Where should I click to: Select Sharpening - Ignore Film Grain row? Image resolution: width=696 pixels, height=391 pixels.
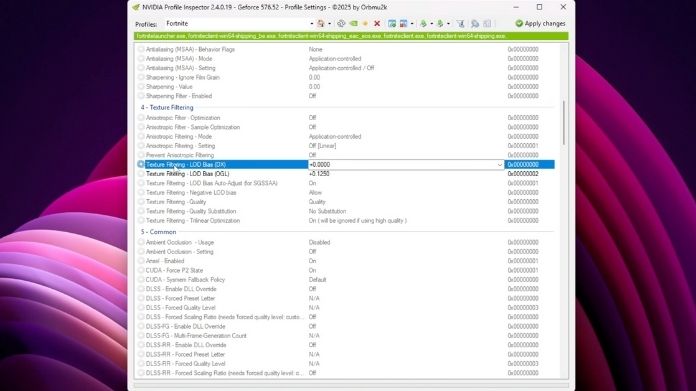(x=346, y=77)
